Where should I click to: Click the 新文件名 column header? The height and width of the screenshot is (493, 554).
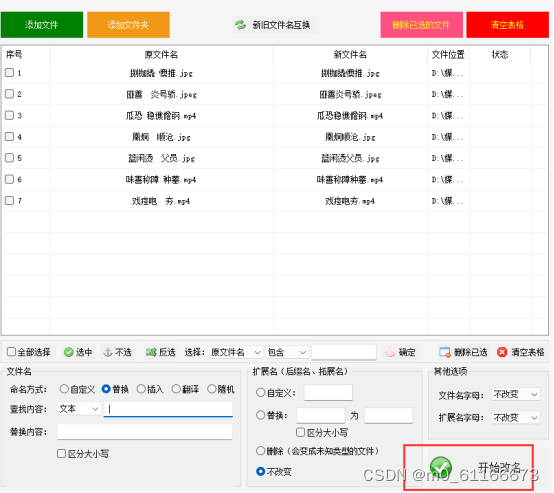tap(350, 54)
